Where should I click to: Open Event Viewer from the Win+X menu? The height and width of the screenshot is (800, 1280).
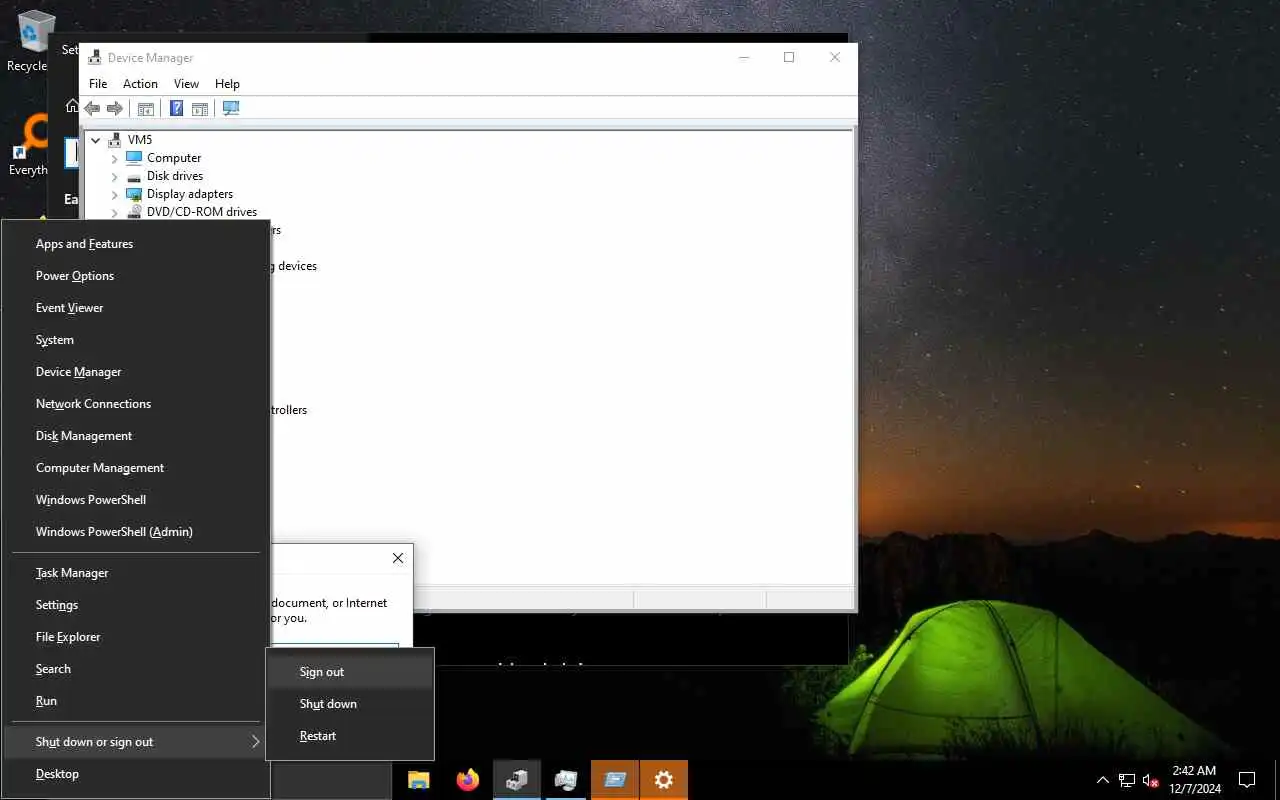(x=136, y=308)
